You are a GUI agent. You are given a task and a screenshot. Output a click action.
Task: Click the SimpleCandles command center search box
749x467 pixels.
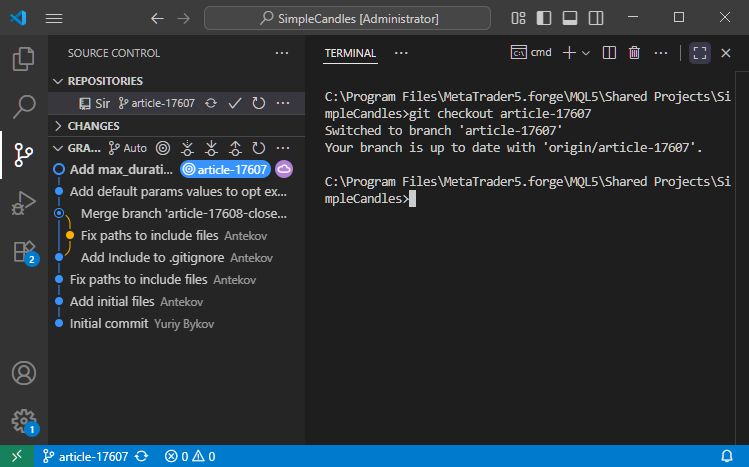(x=347, y=18)
